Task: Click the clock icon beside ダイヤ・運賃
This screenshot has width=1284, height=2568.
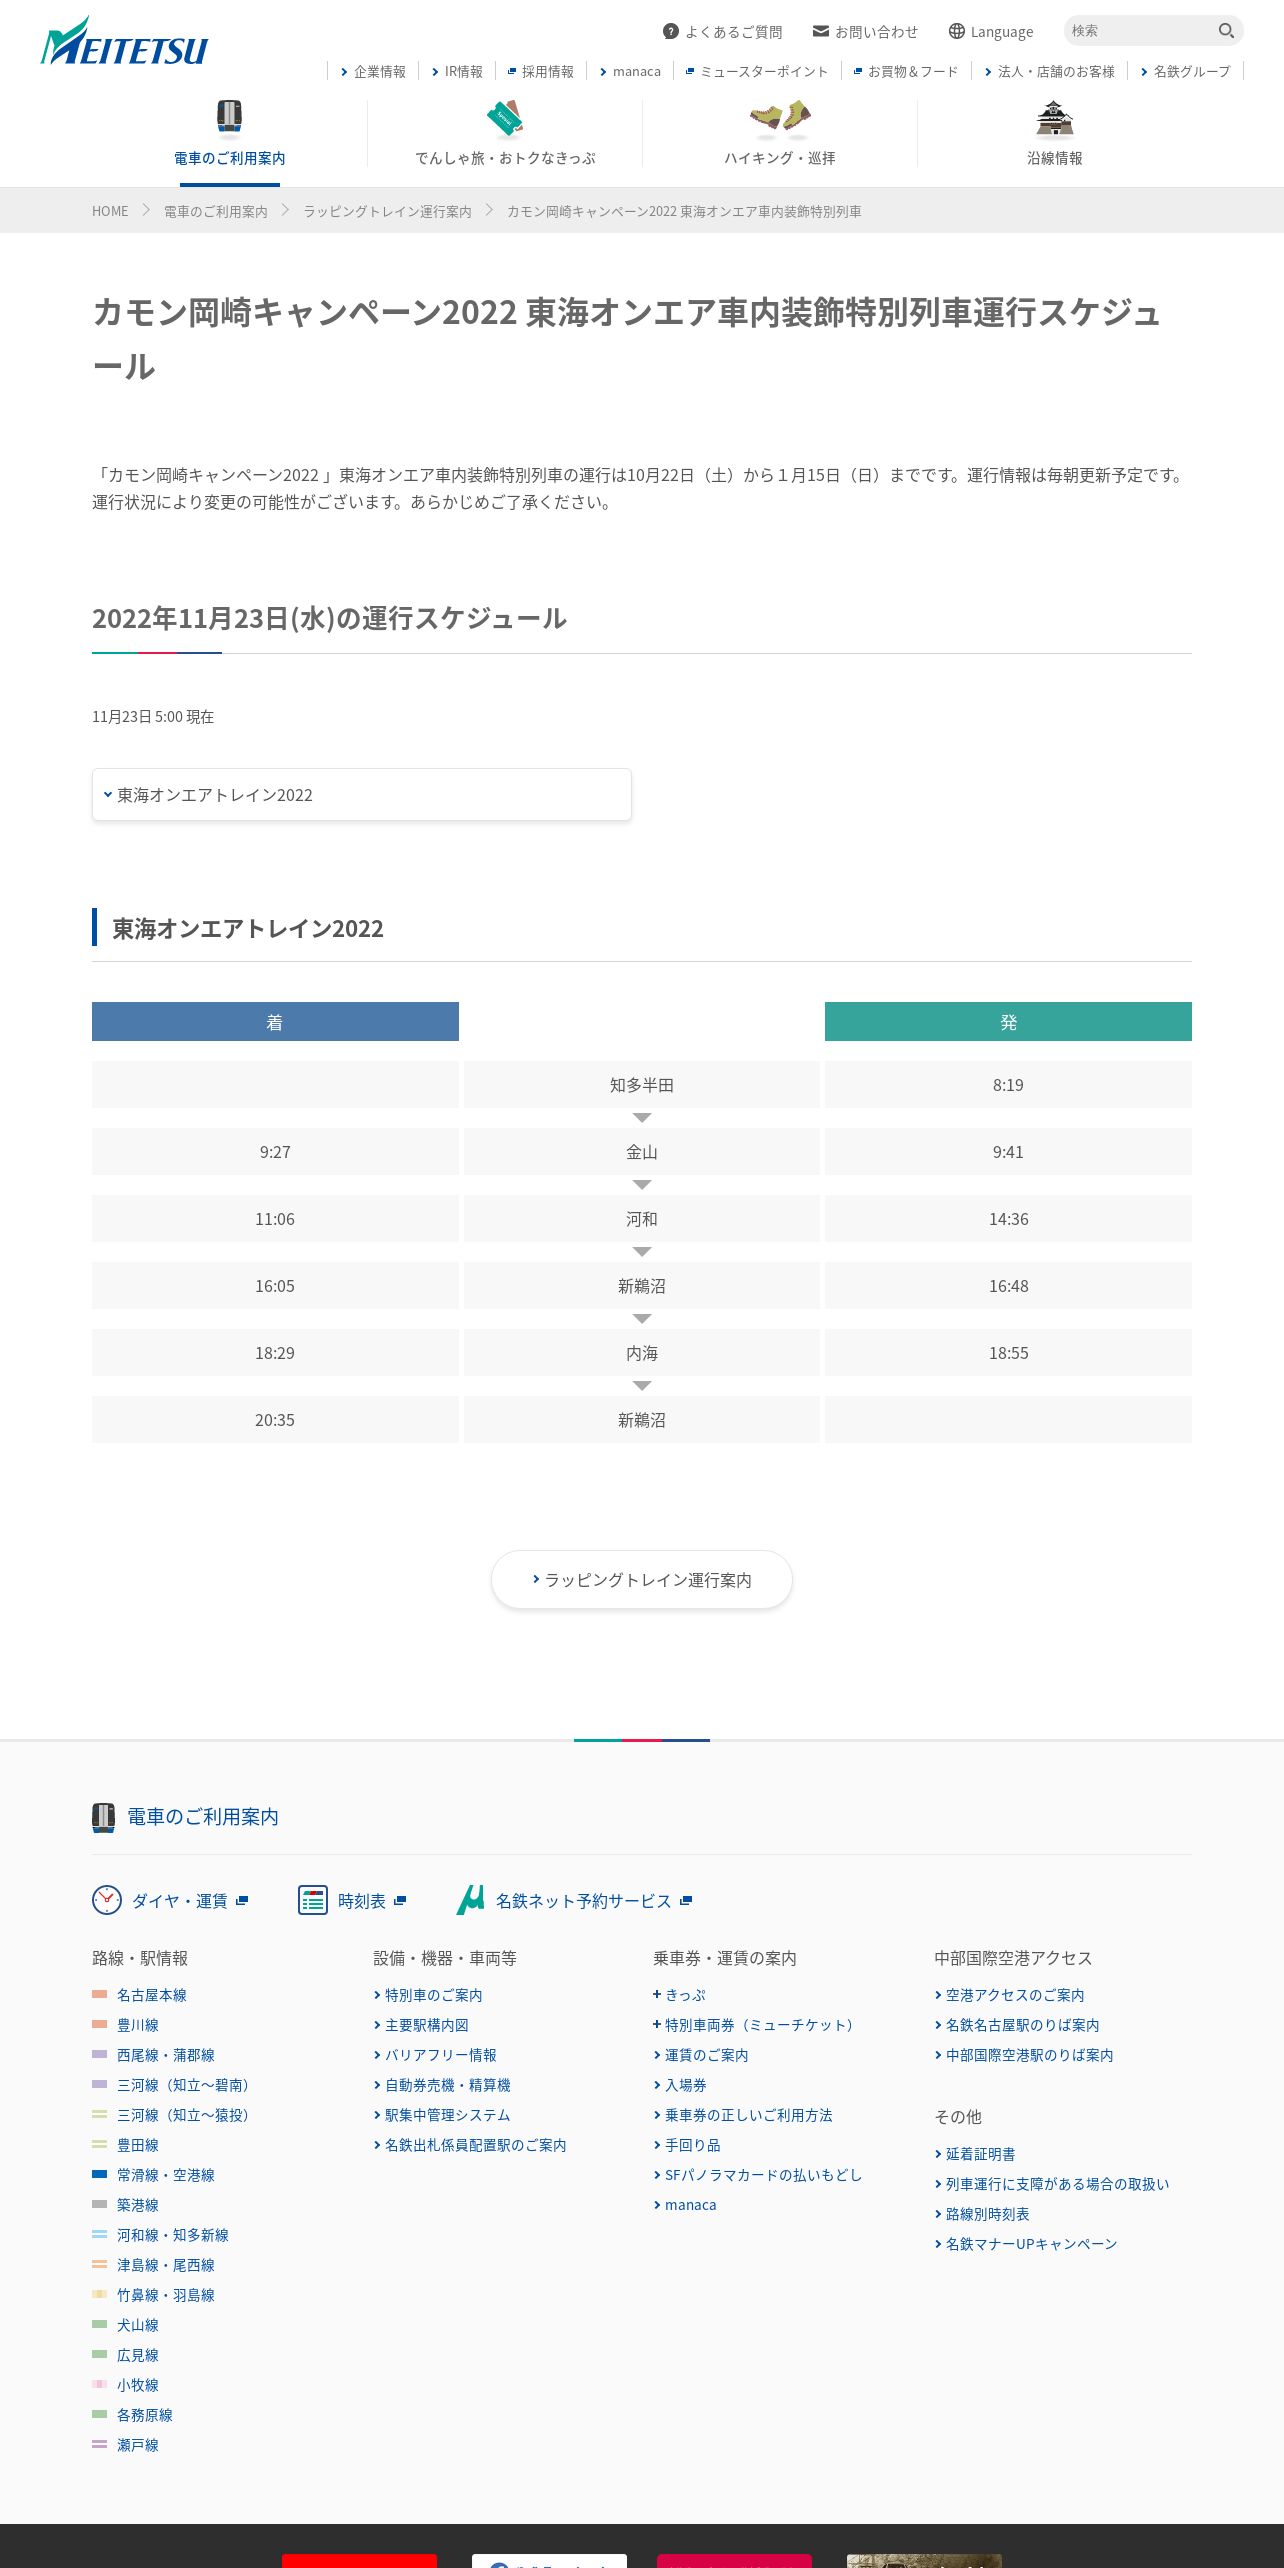Action: pos(107,1900)
